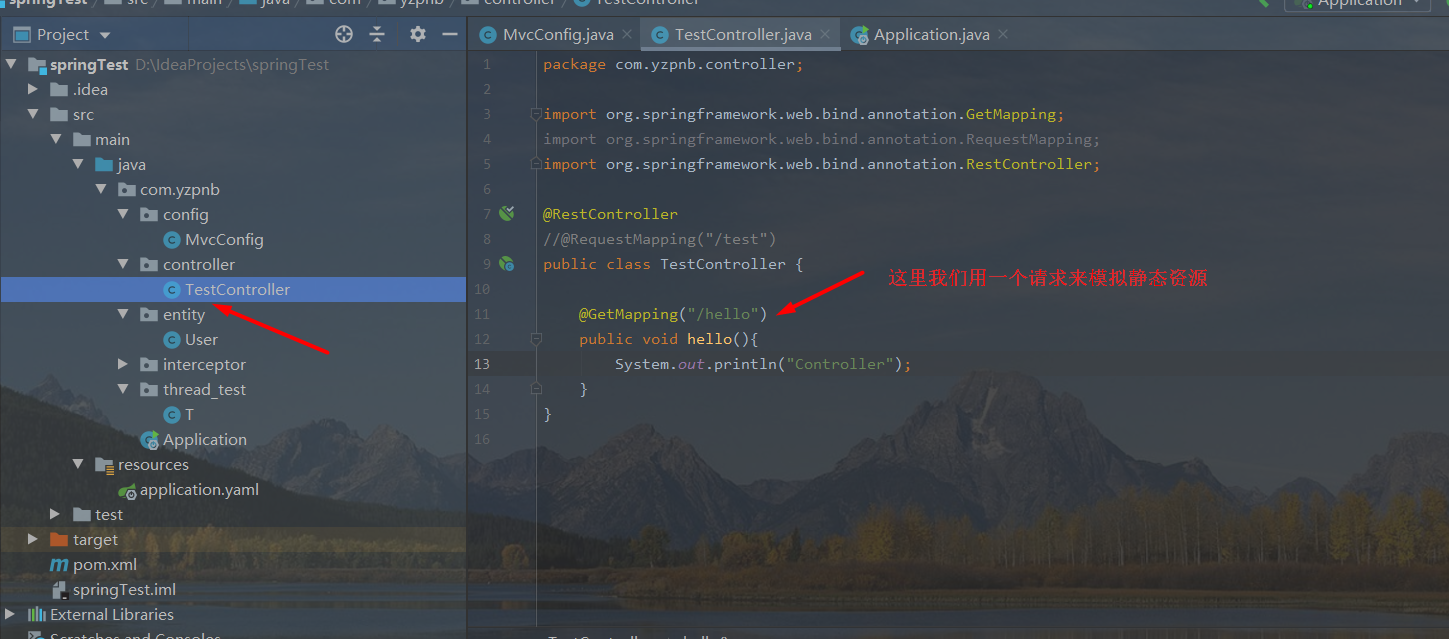Click the package declaration on line 1
Image resolution: width=1449 pixels, height=639 pixels.
click(x=673, y=64)
